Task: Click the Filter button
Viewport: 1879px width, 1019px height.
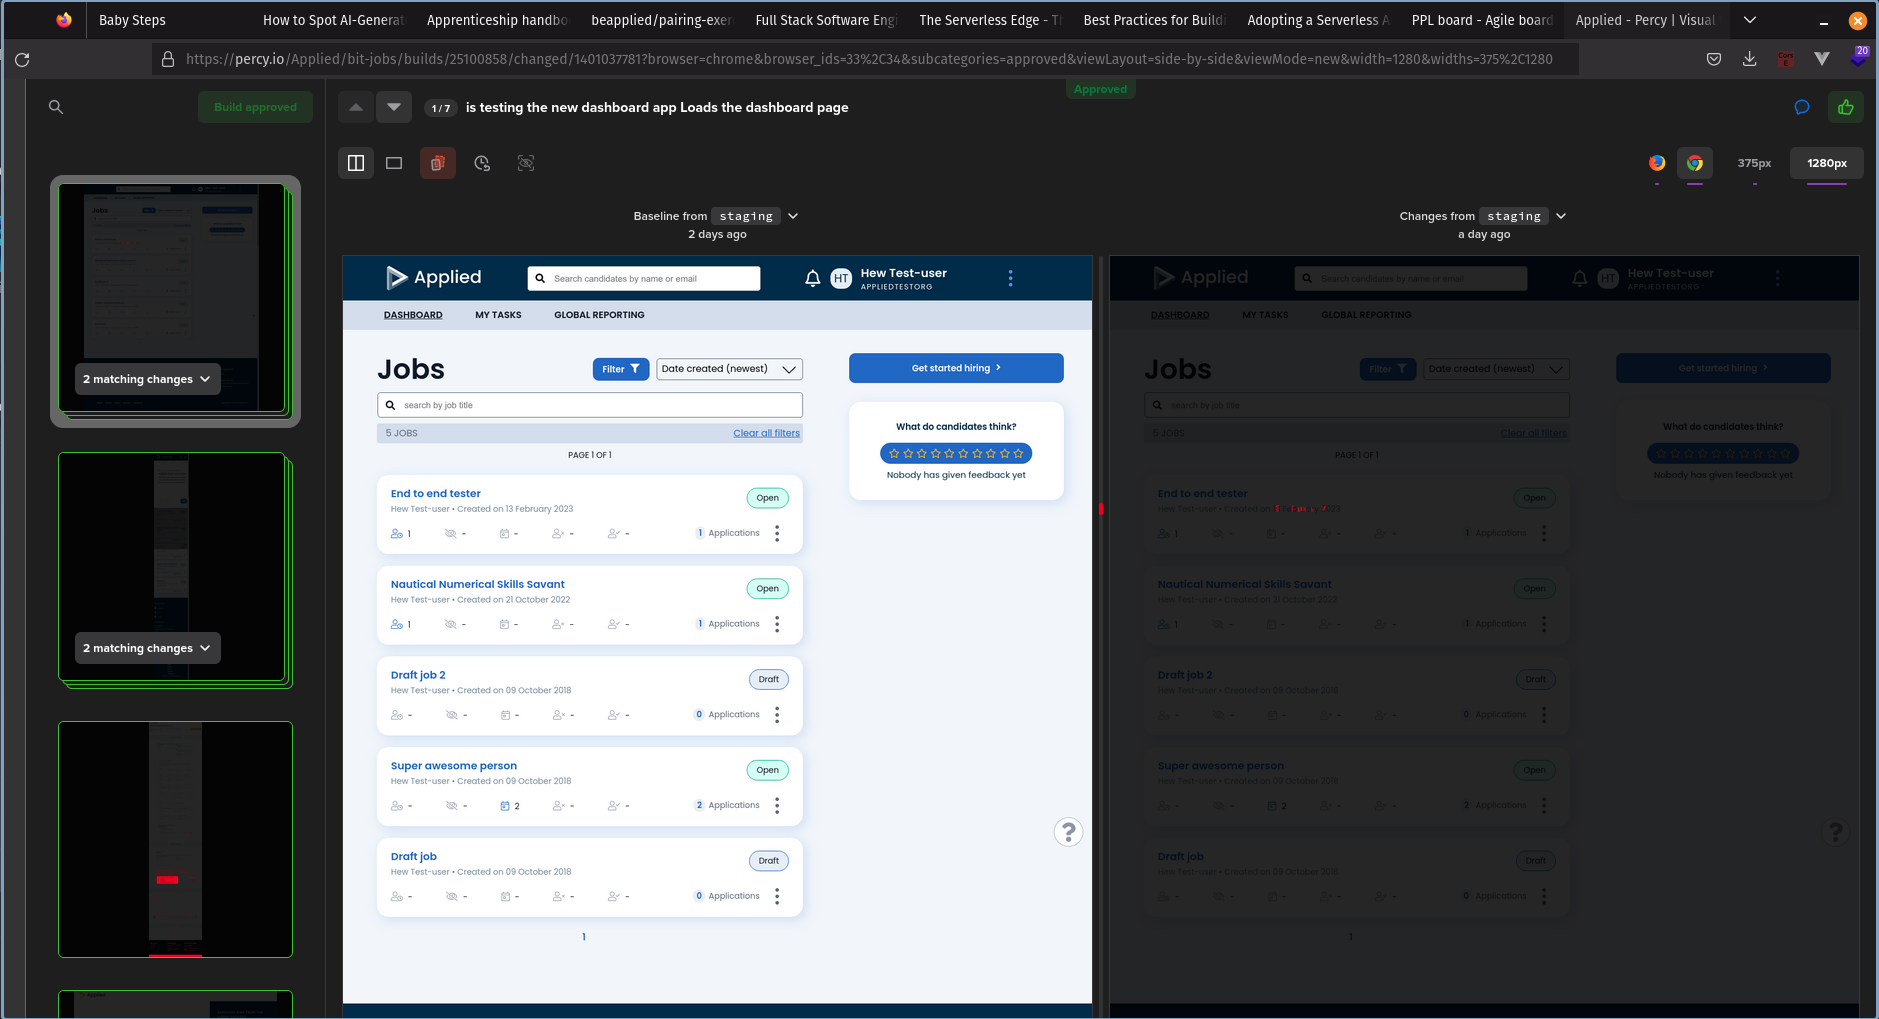Action: (x=621, y=369)
